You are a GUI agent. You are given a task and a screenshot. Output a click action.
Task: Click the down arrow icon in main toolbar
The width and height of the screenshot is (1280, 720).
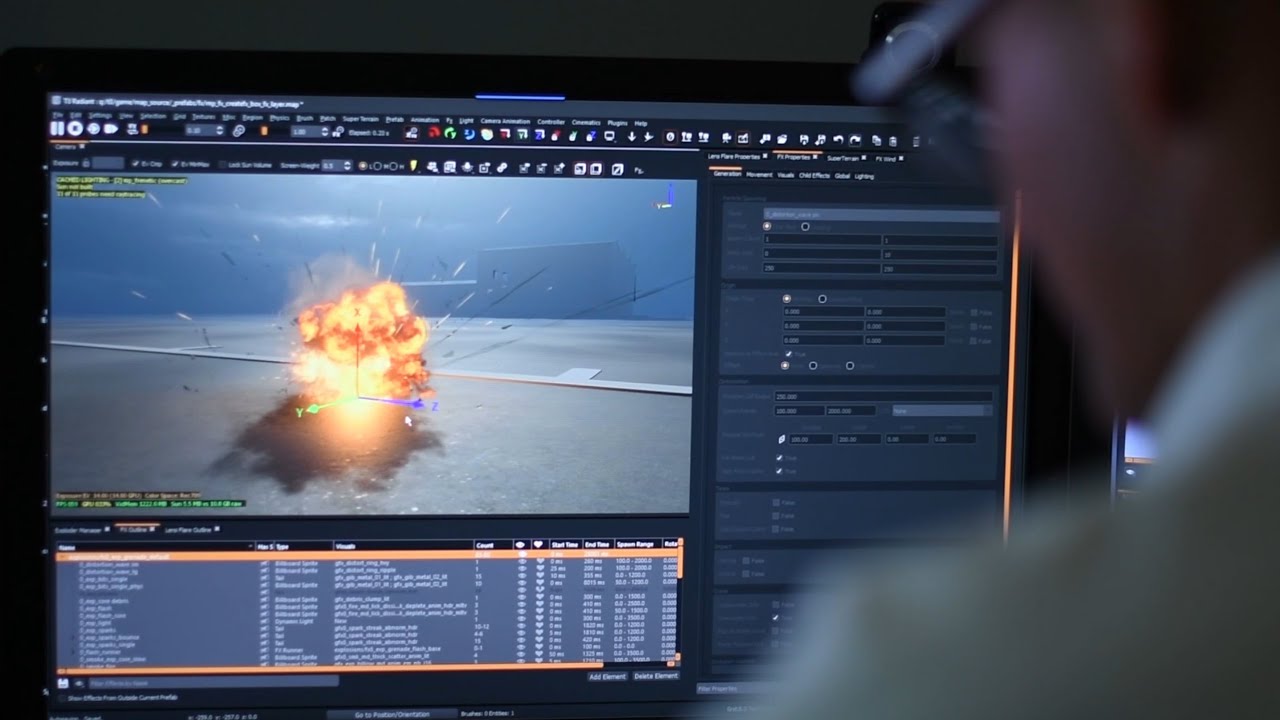[x=631, y=136]
